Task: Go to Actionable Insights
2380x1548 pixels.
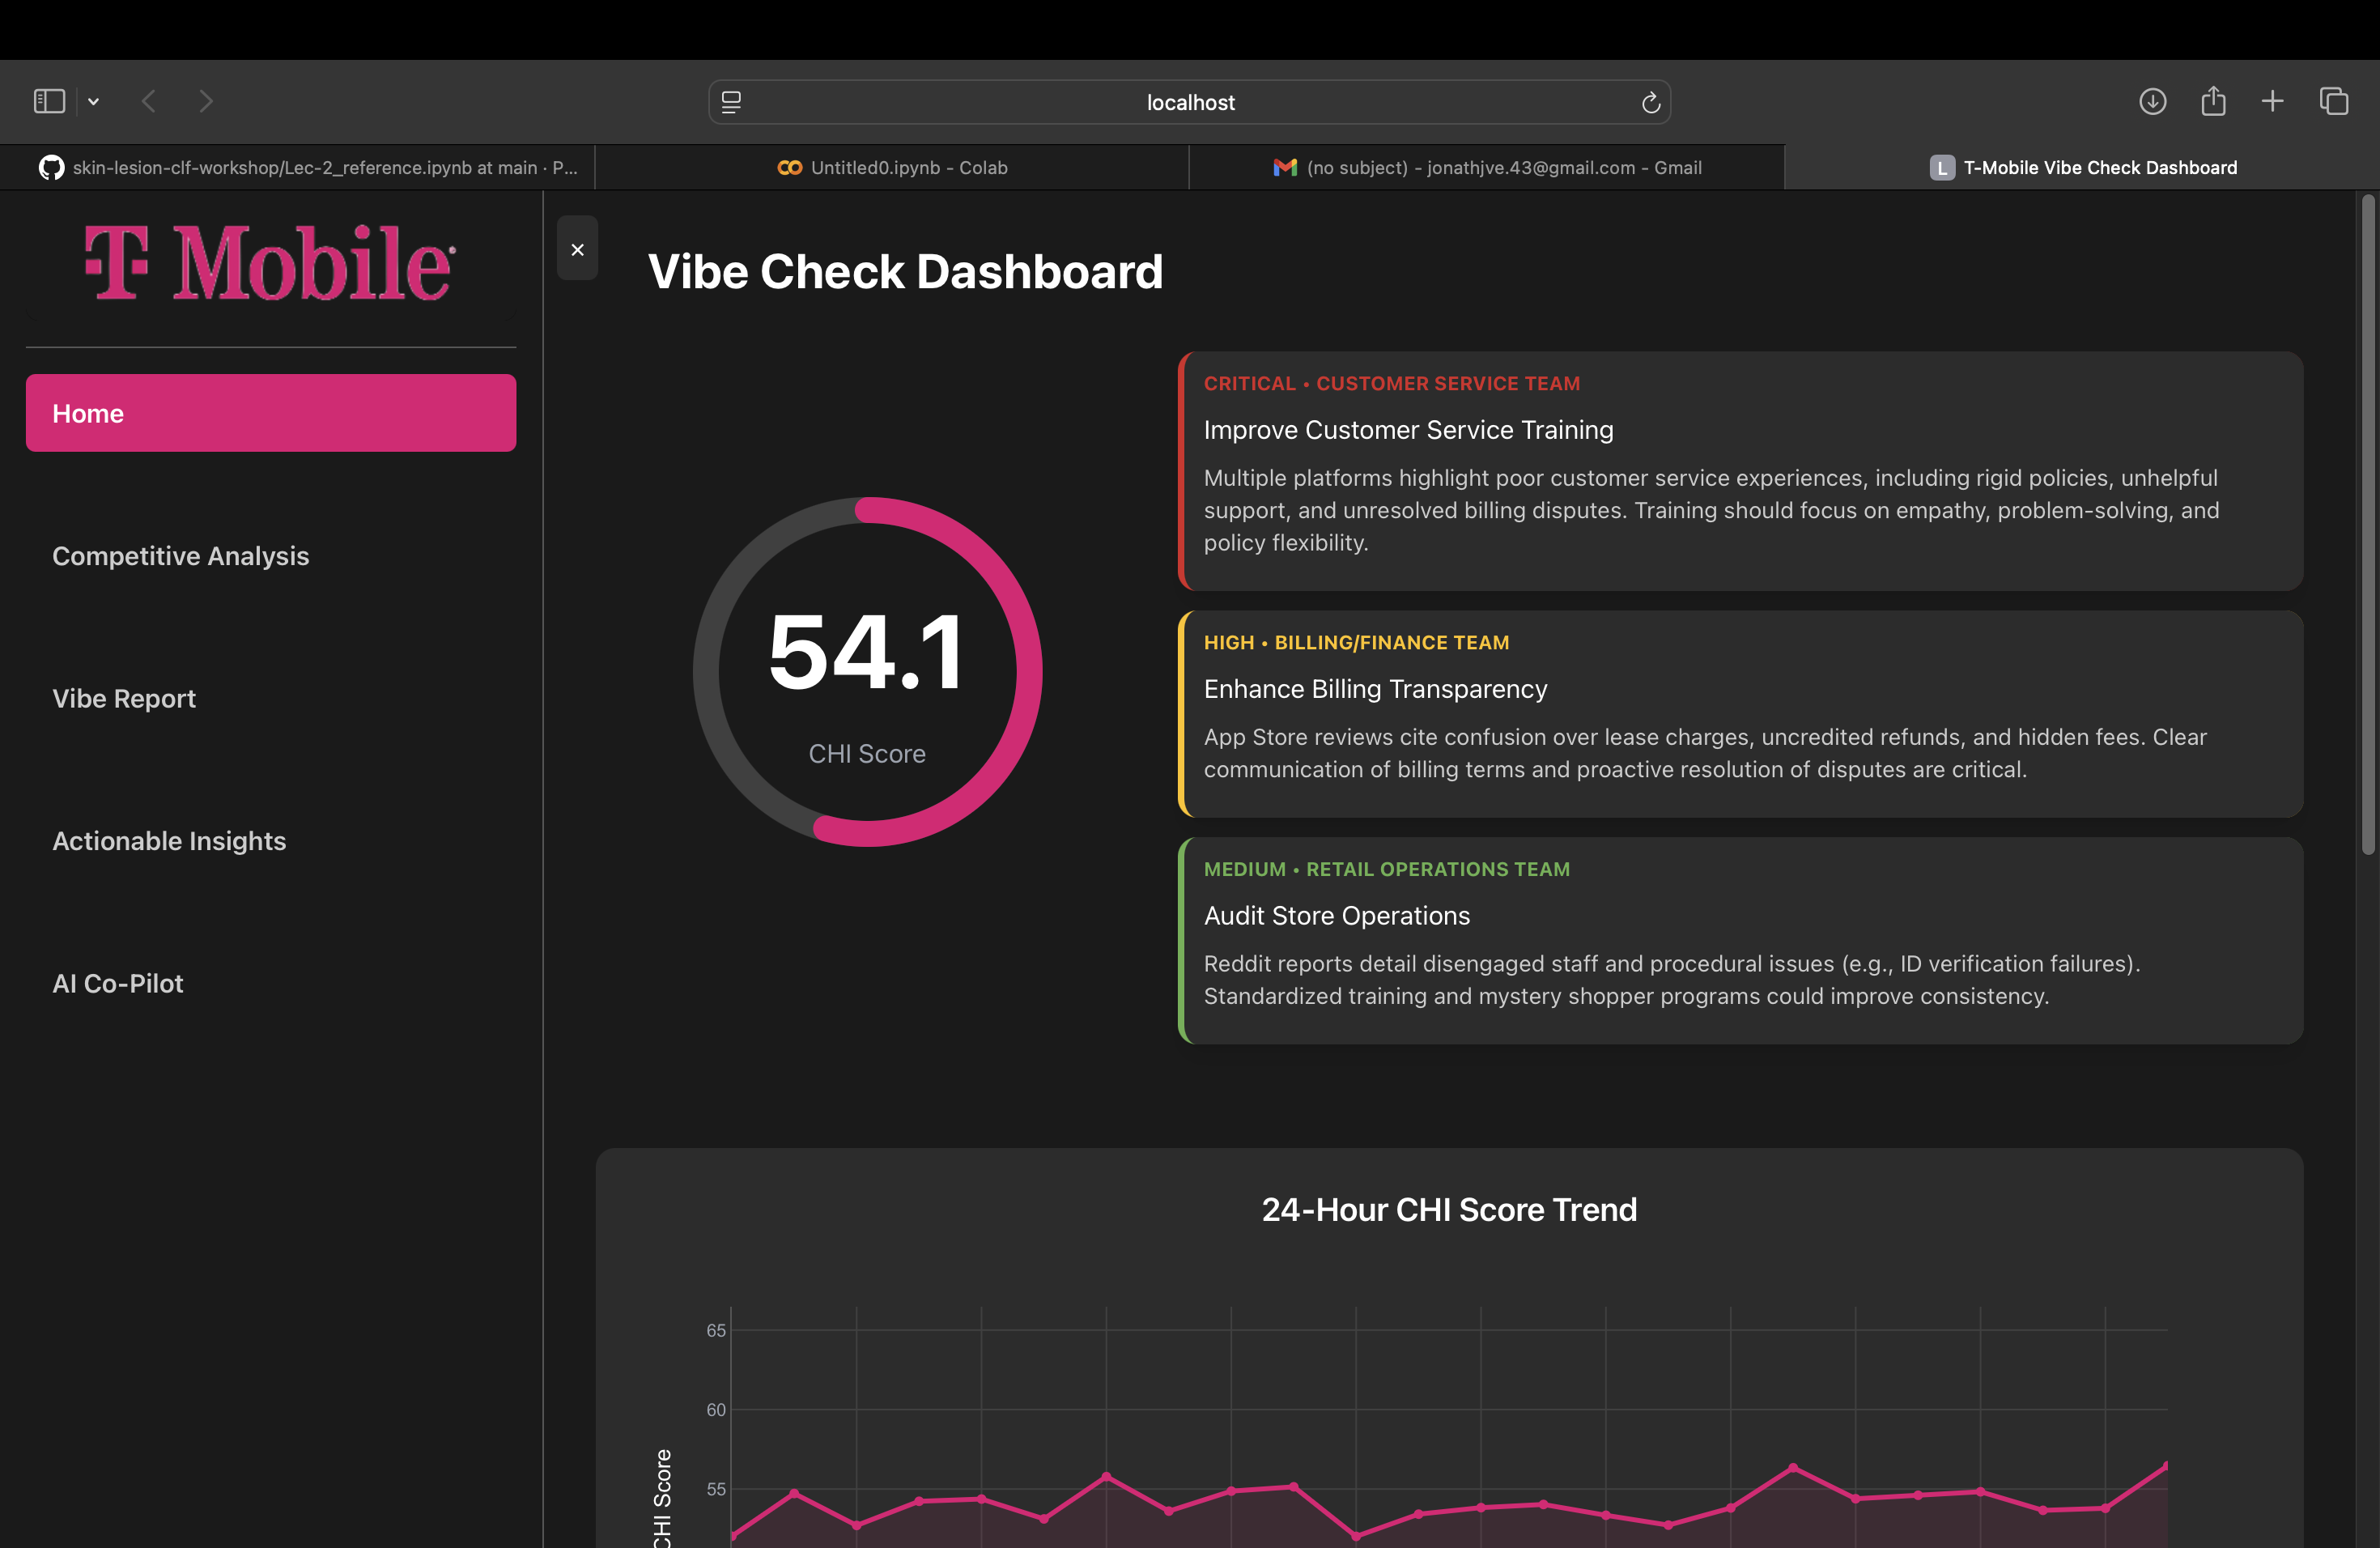Action: click(169, 841)
